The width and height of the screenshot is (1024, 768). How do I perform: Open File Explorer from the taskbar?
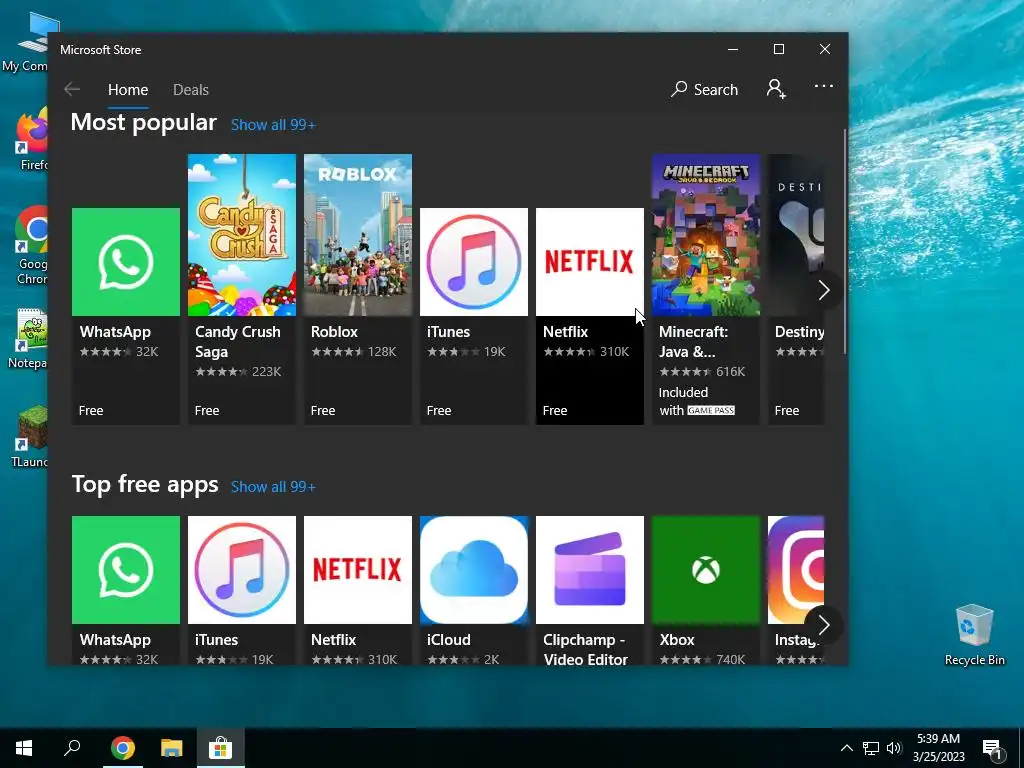point(172,748)
